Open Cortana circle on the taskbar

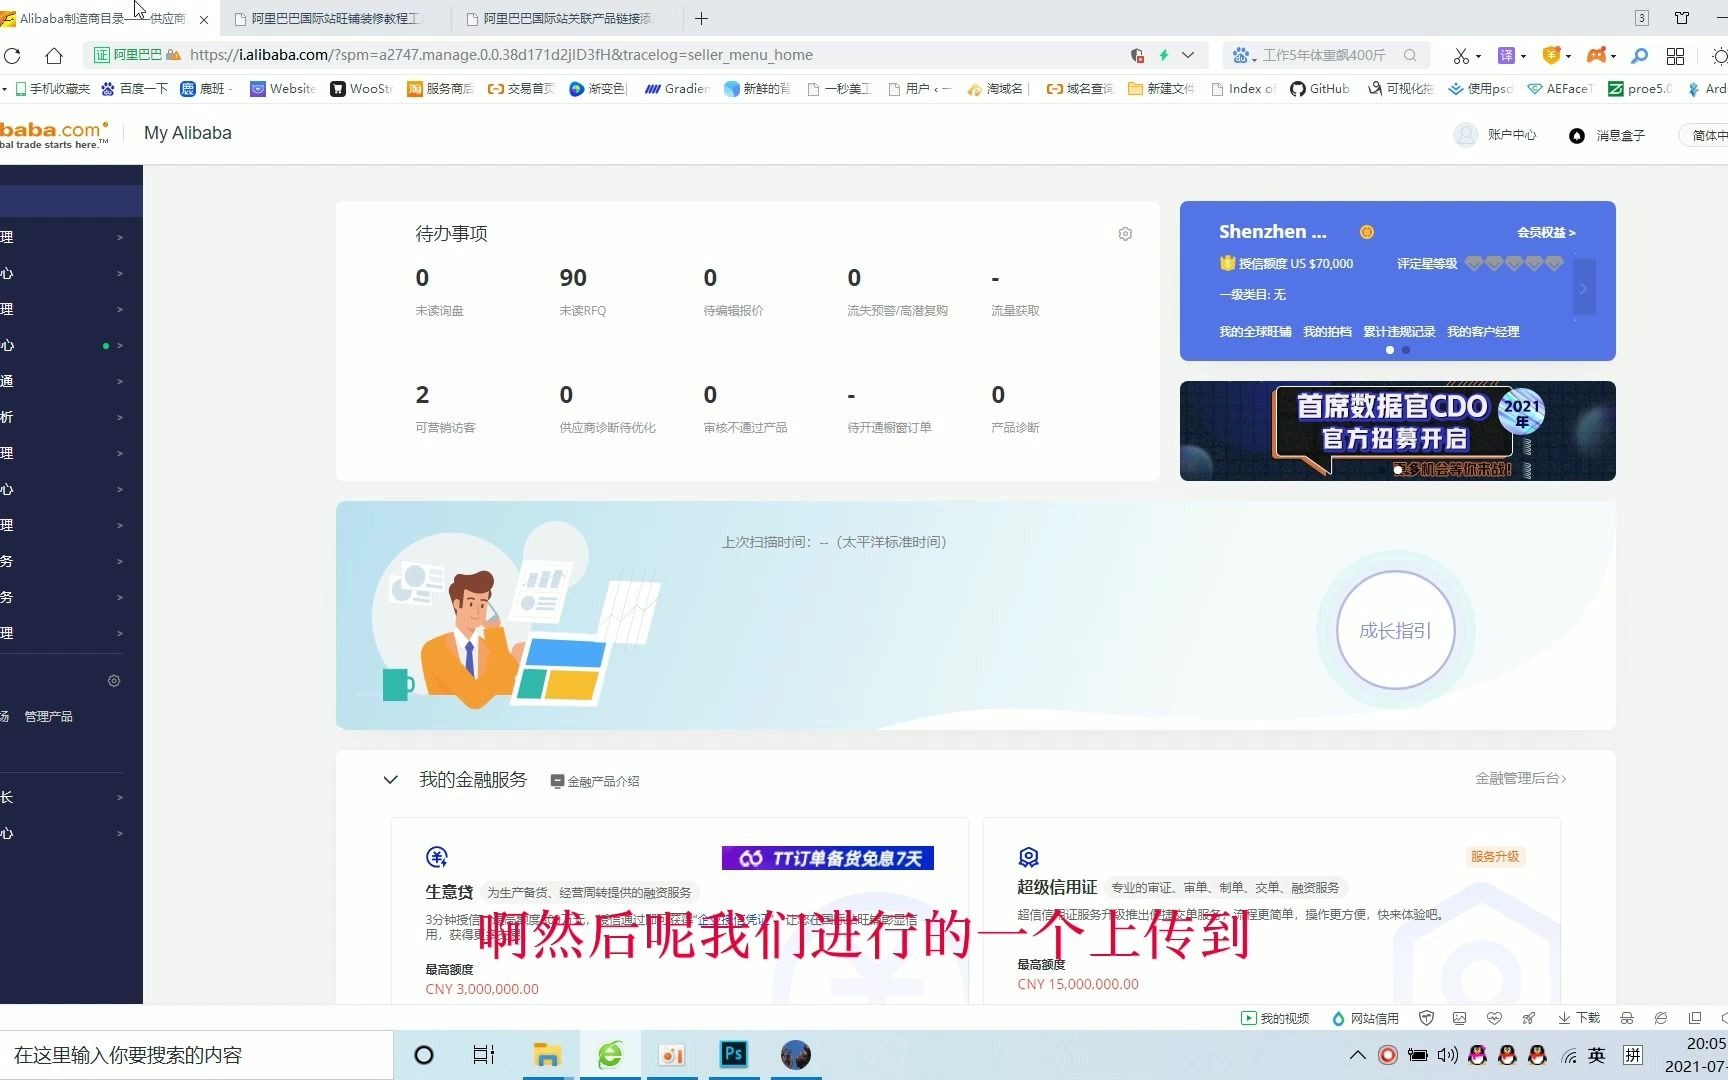point(424,1055)
